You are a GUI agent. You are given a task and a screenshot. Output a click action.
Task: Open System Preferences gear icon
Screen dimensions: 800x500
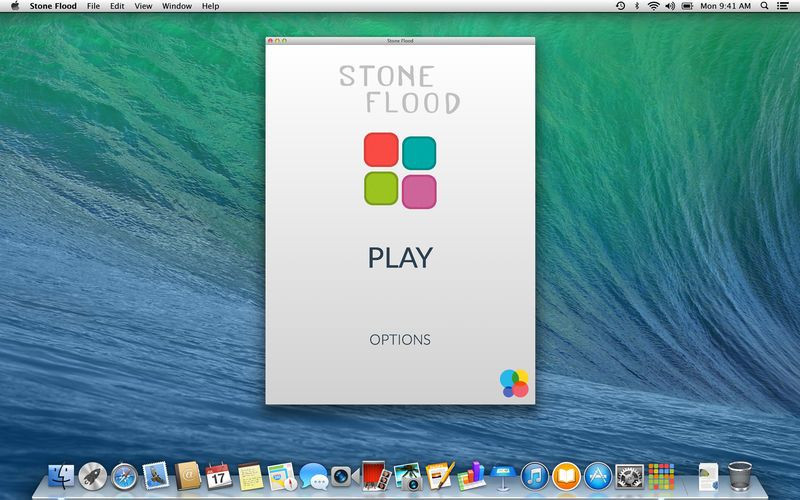pos(630,477)
